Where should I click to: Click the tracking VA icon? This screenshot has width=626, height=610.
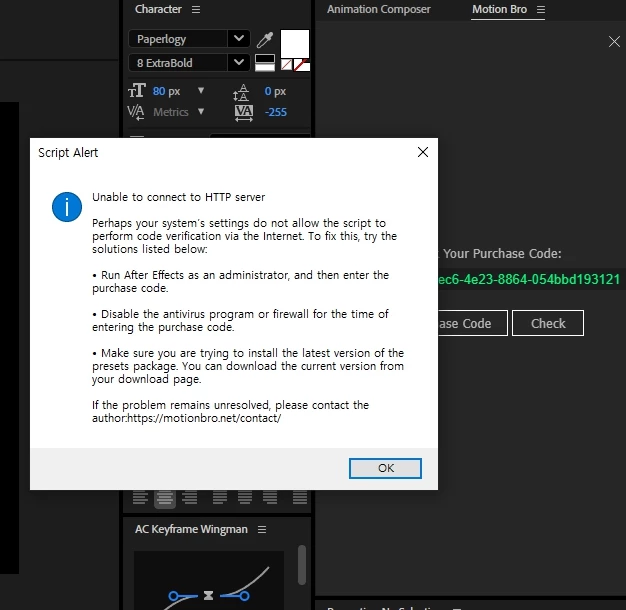point(244,113)
